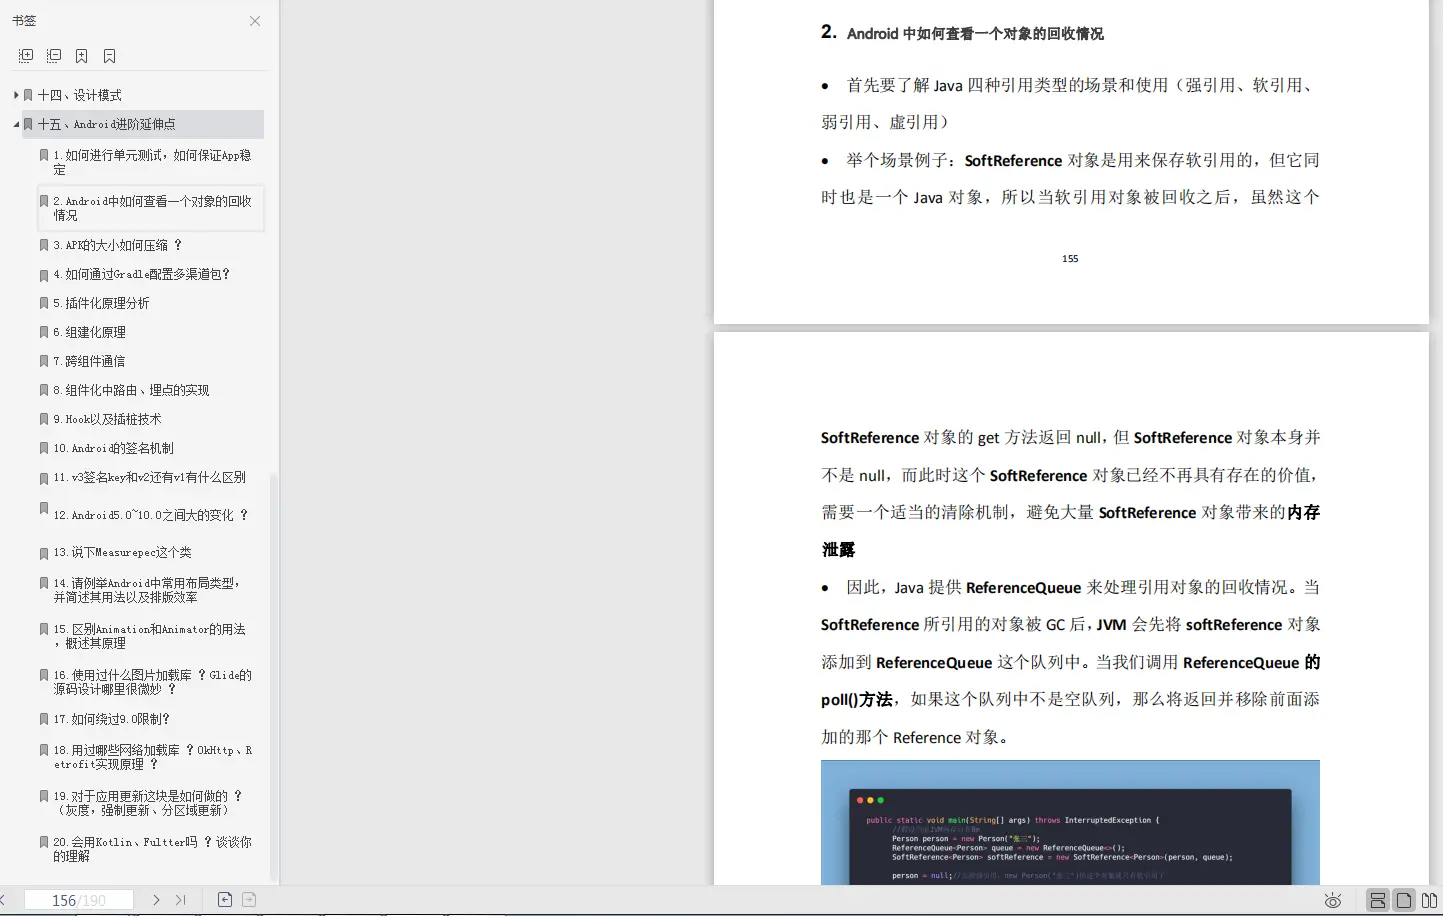Viewport: 1443px width, 916px height.
Task: Collapse the 十五、Android进阶延伸点 bookmark
Action: [x=16, y=124]
